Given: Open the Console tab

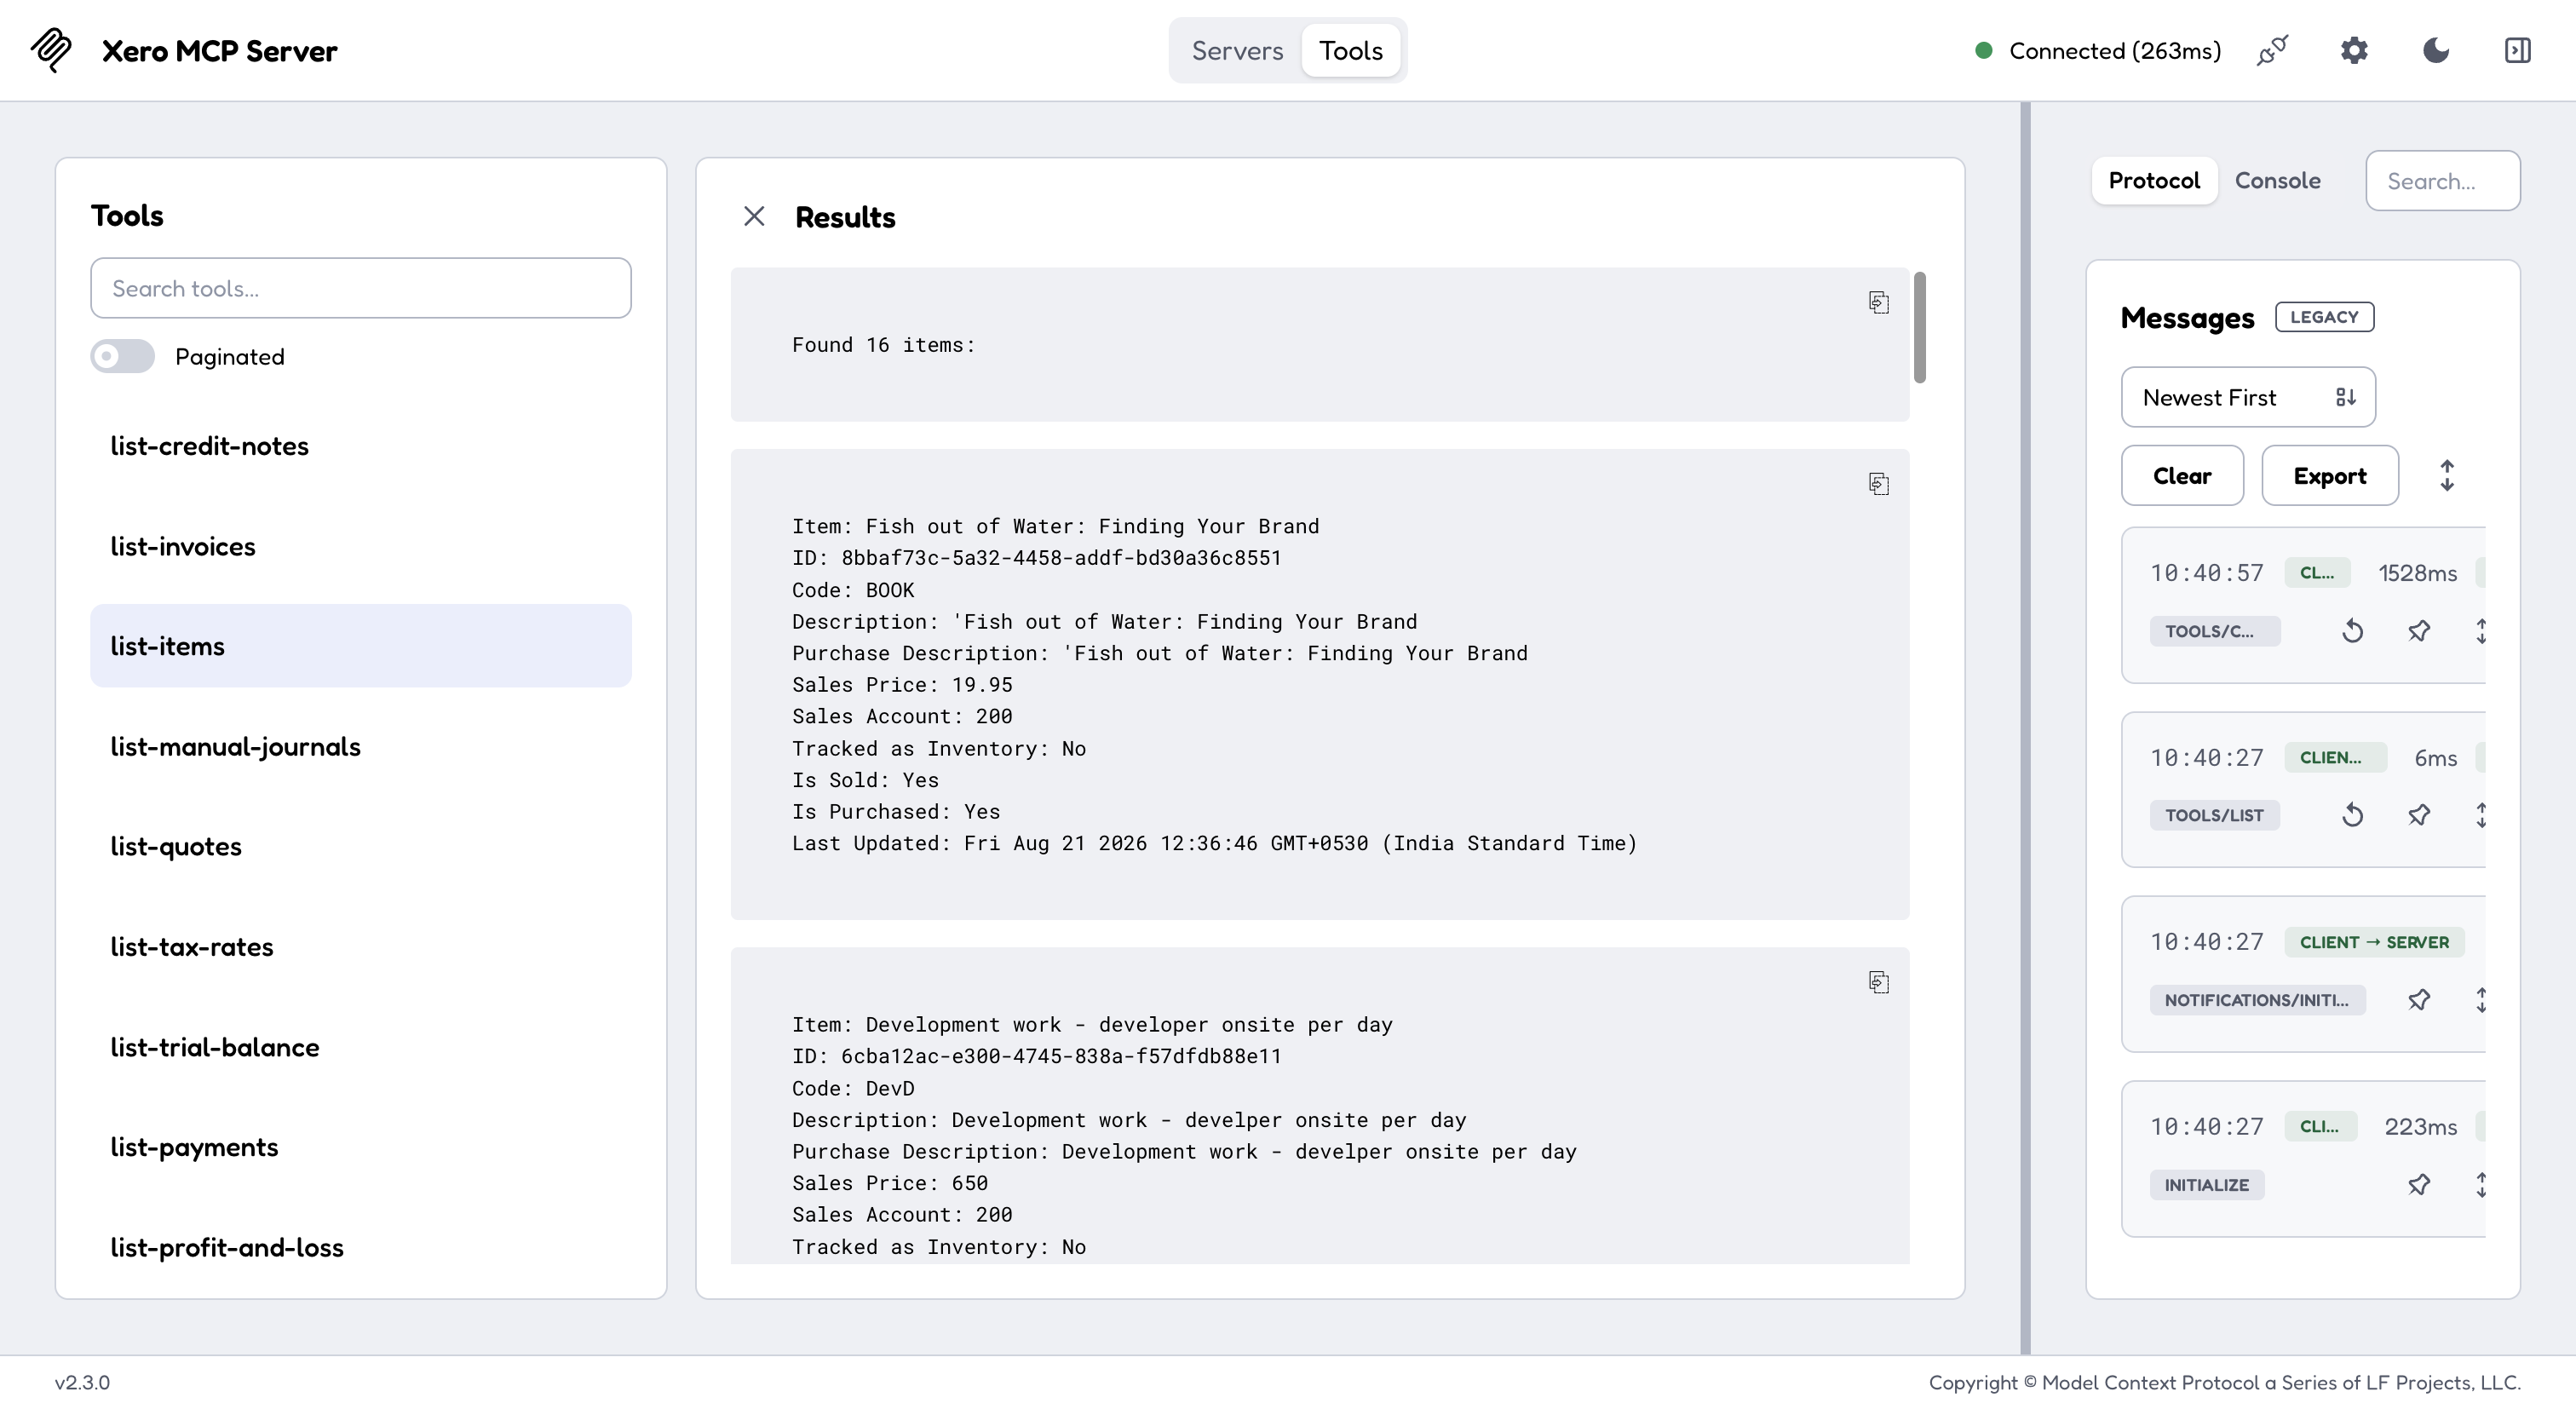Looking at the screenshot, I should pos(2277,180).
